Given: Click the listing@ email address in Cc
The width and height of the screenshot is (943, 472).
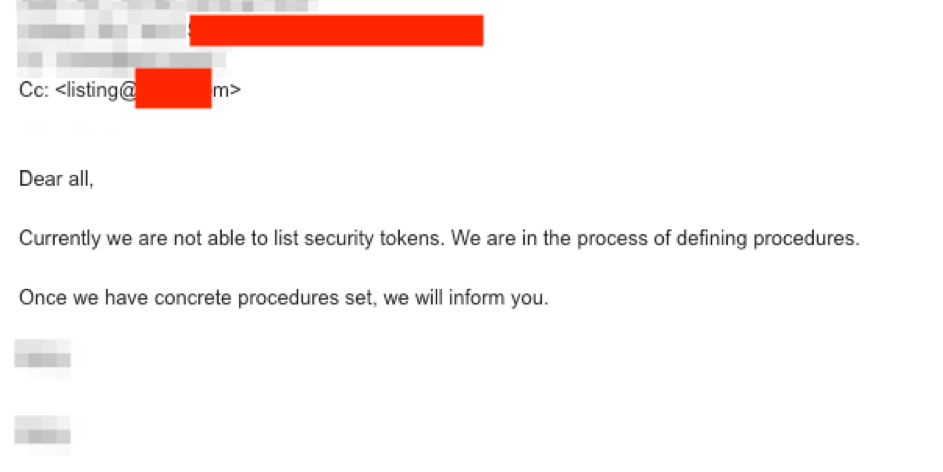Looking at the screenshot, I should tap(95, 90).
